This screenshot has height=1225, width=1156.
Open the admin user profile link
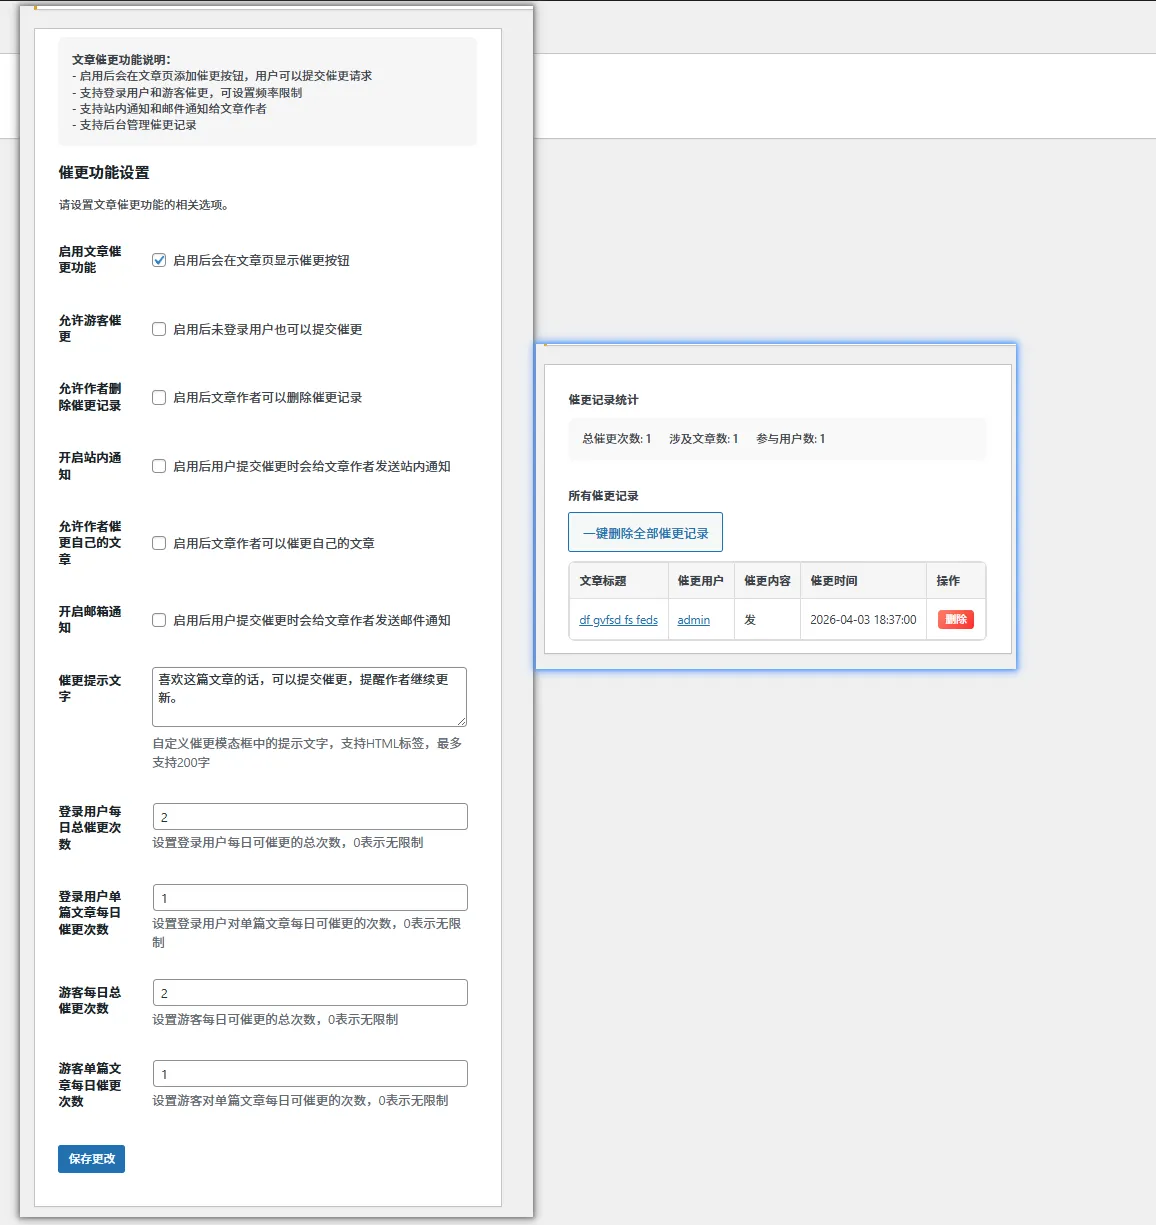pyautogui.click(x=693, y=619)
